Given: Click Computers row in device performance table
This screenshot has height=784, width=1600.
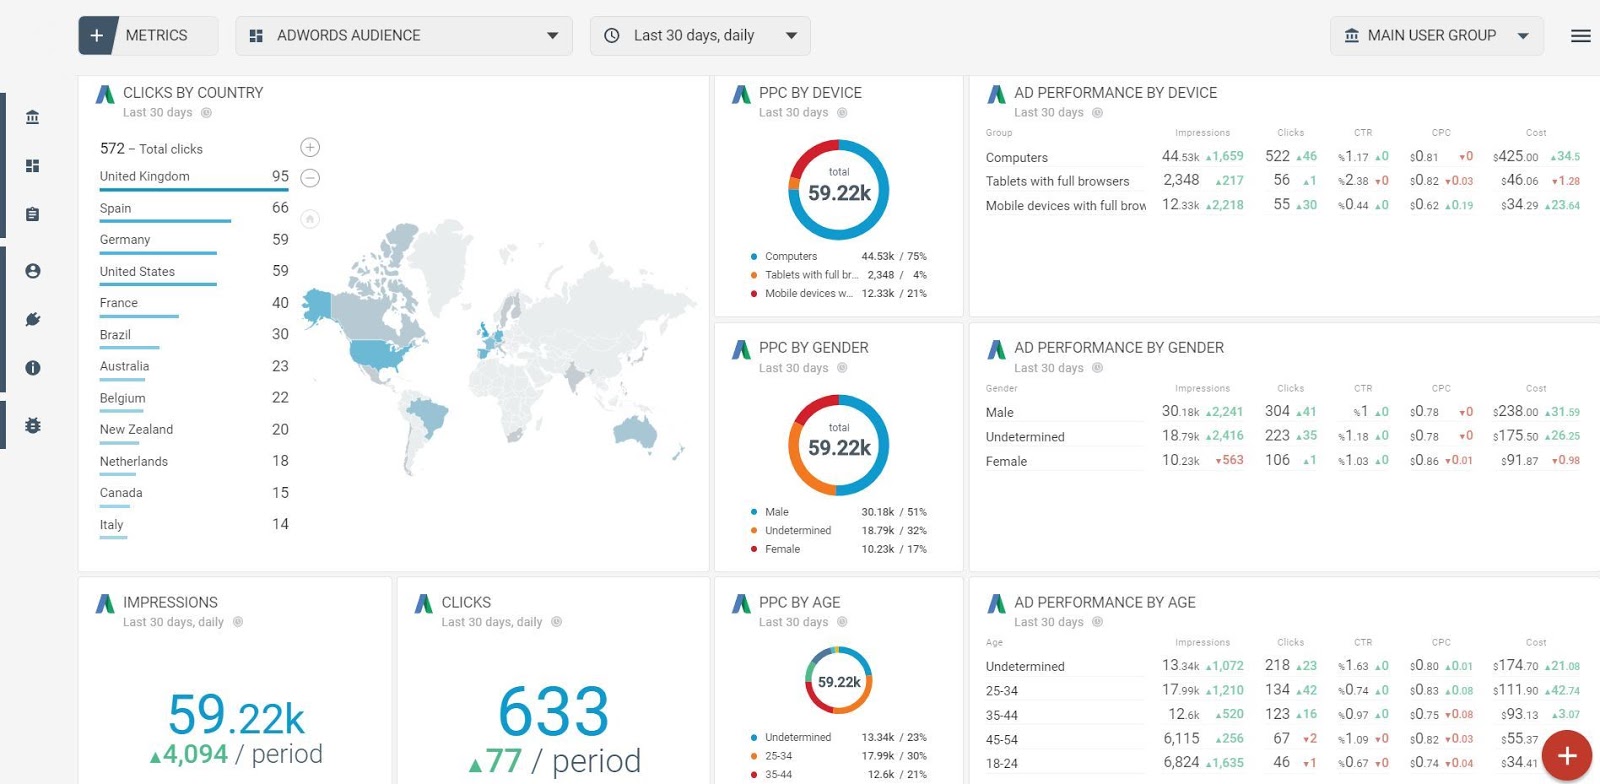Looking at the screenshot, I should (1283, 157).
